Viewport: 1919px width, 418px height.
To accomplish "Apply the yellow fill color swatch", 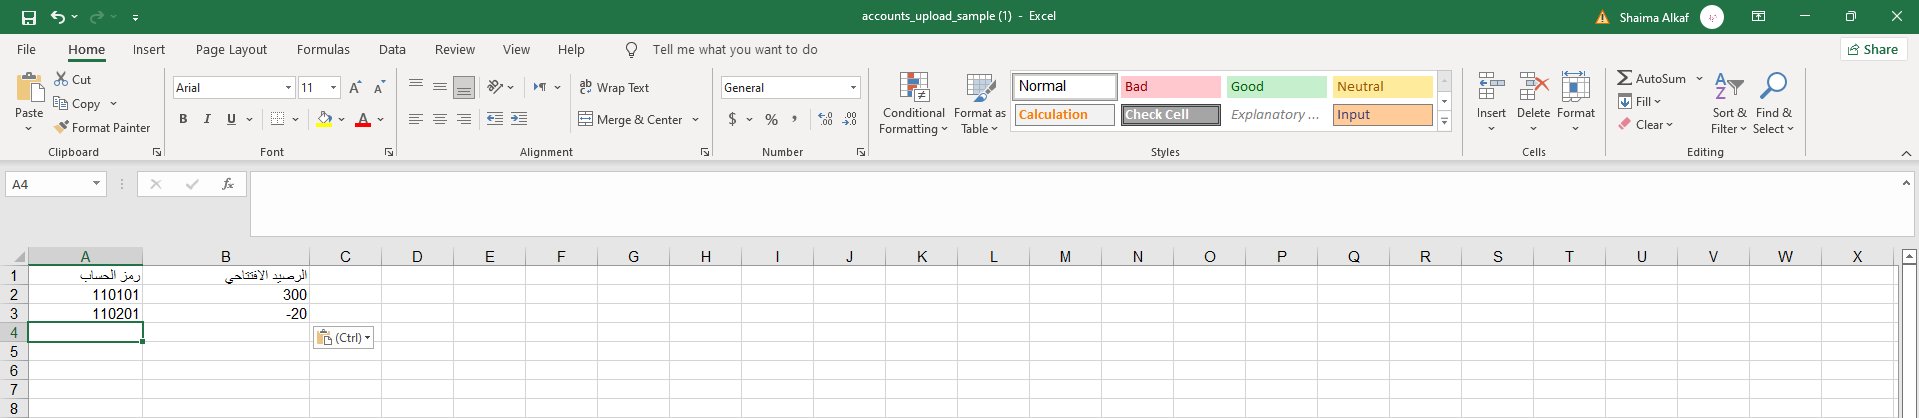I will [x=324, y=119].
